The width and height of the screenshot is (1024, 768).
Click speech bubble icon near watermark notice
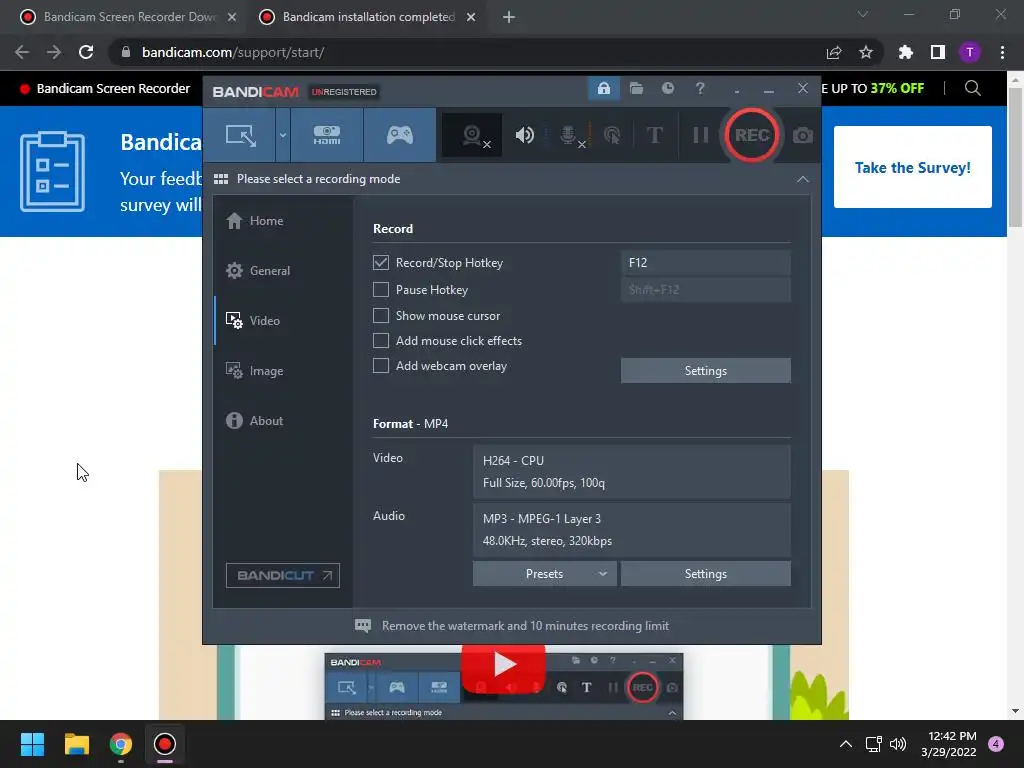point(362,626)
